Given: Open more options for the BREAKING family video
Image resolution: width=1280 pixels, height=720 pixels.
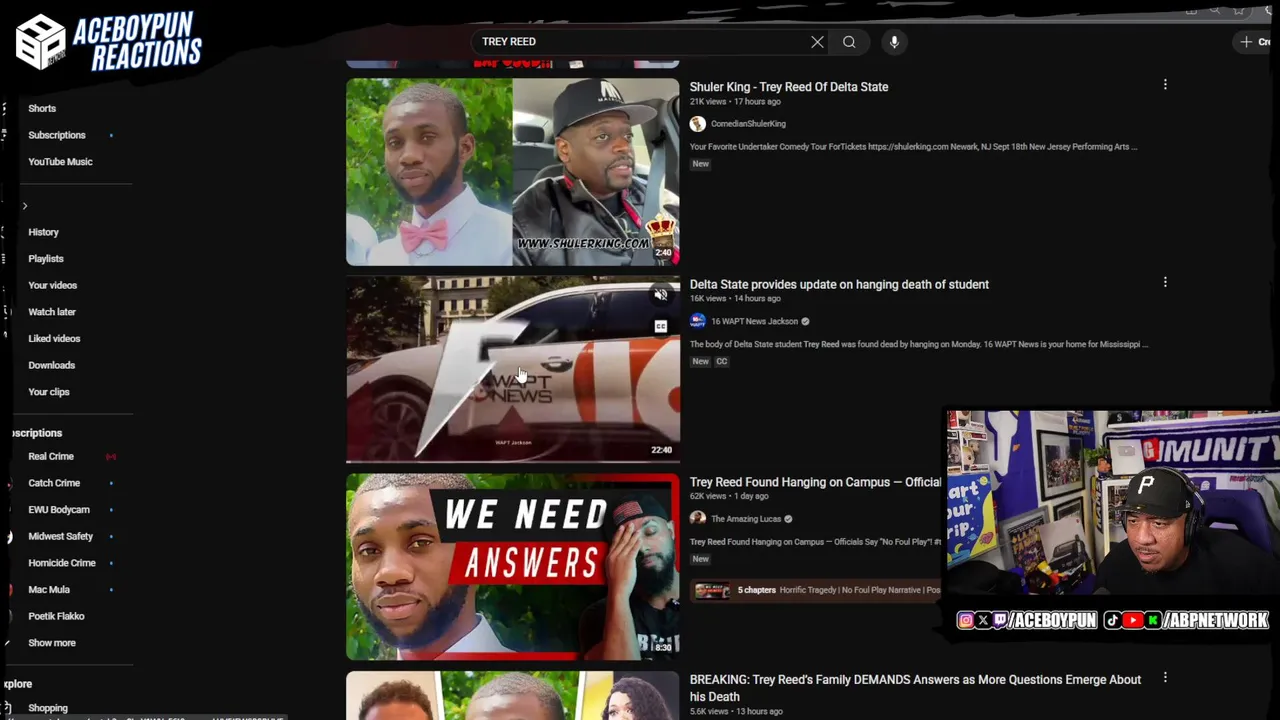Looking at the screenshot, I should coord(1165,678).
